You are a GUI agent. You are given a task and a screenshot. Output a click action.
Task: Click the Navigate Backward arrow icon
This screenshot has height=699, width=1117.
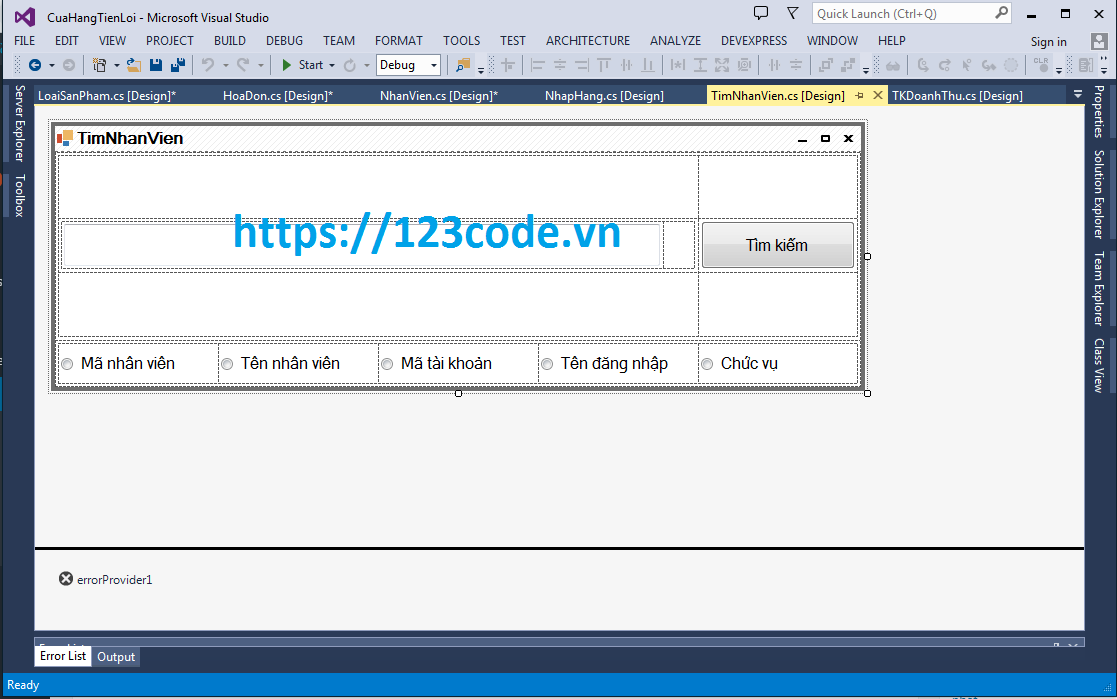[37, 63]
